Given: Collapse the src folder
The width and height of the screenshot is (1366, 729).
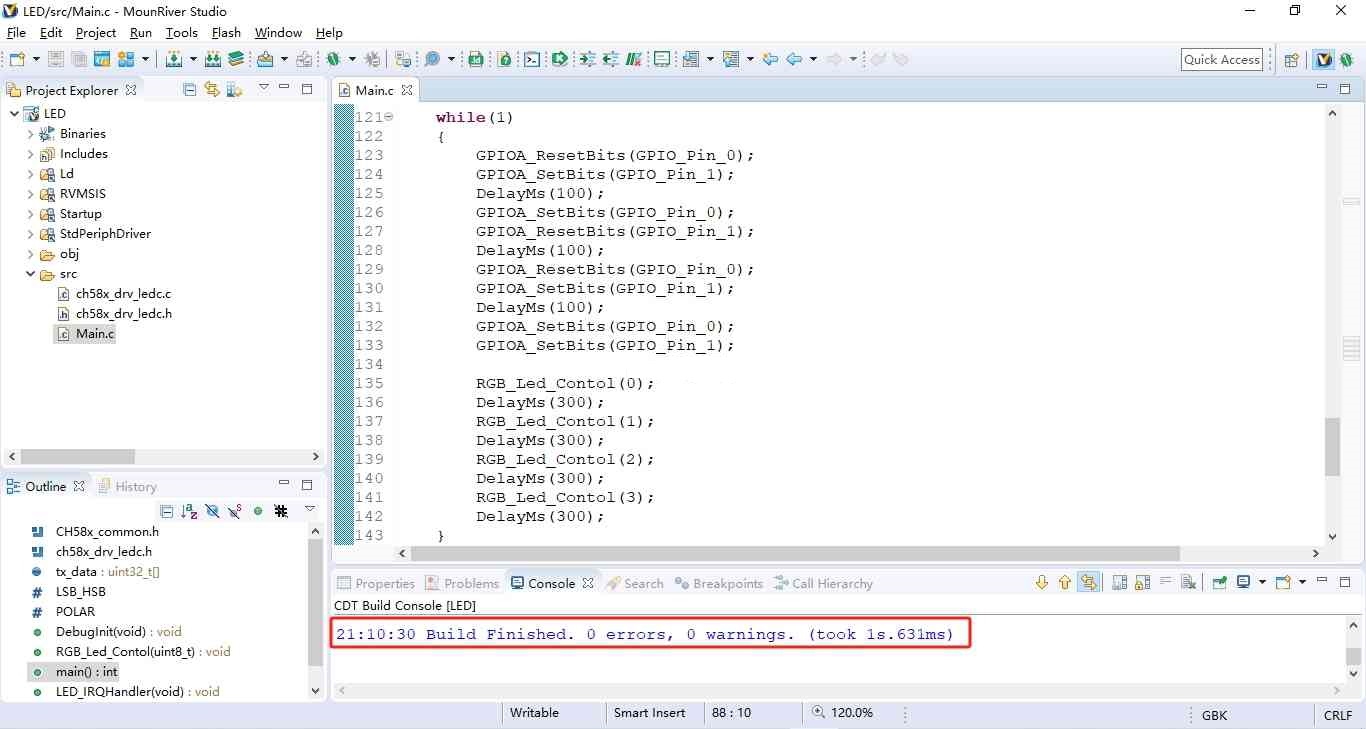Looking at the screenshot, I should (30, 274).
